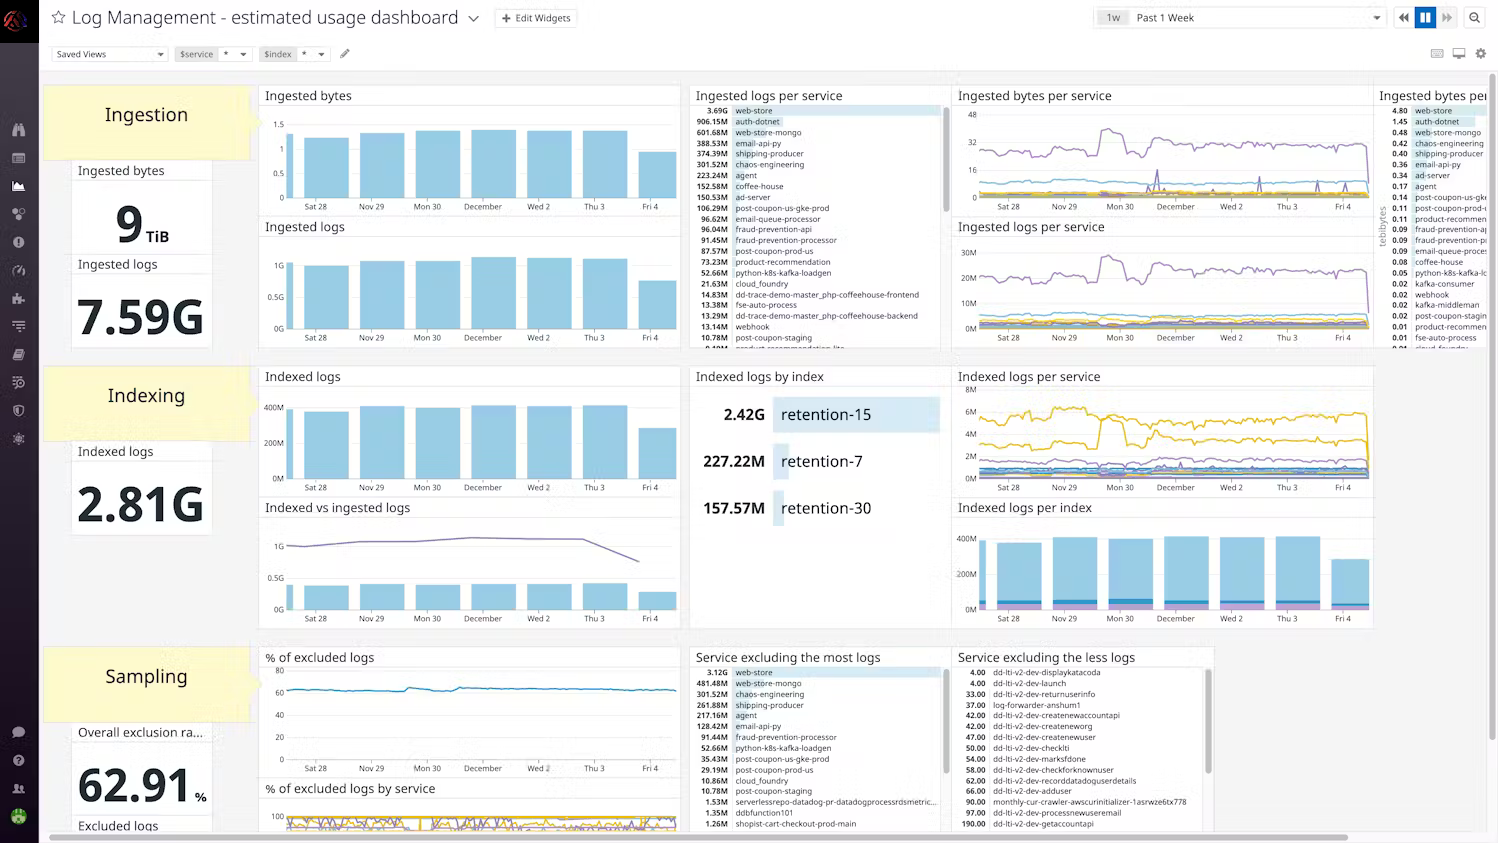
Task: Click the Ingestion section note
Action: pos(146,122)
